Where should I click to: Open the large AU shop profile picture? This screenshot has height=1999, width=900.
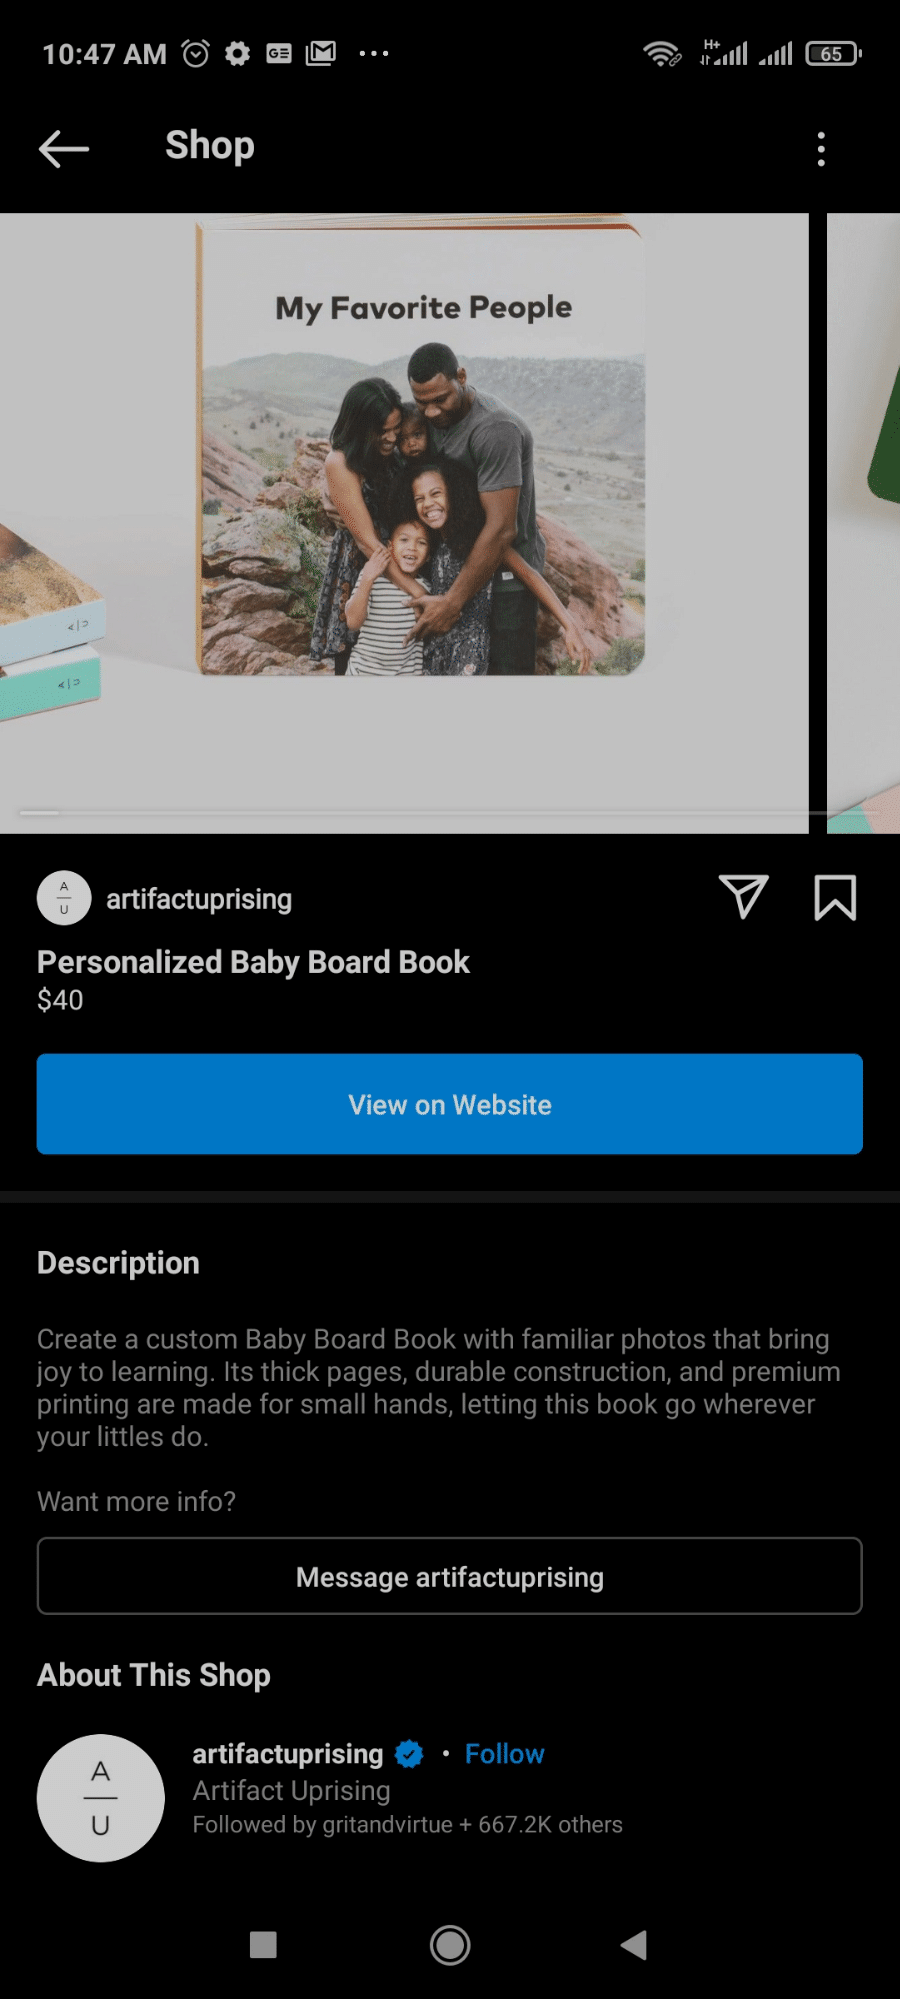tap(101, 1798)
